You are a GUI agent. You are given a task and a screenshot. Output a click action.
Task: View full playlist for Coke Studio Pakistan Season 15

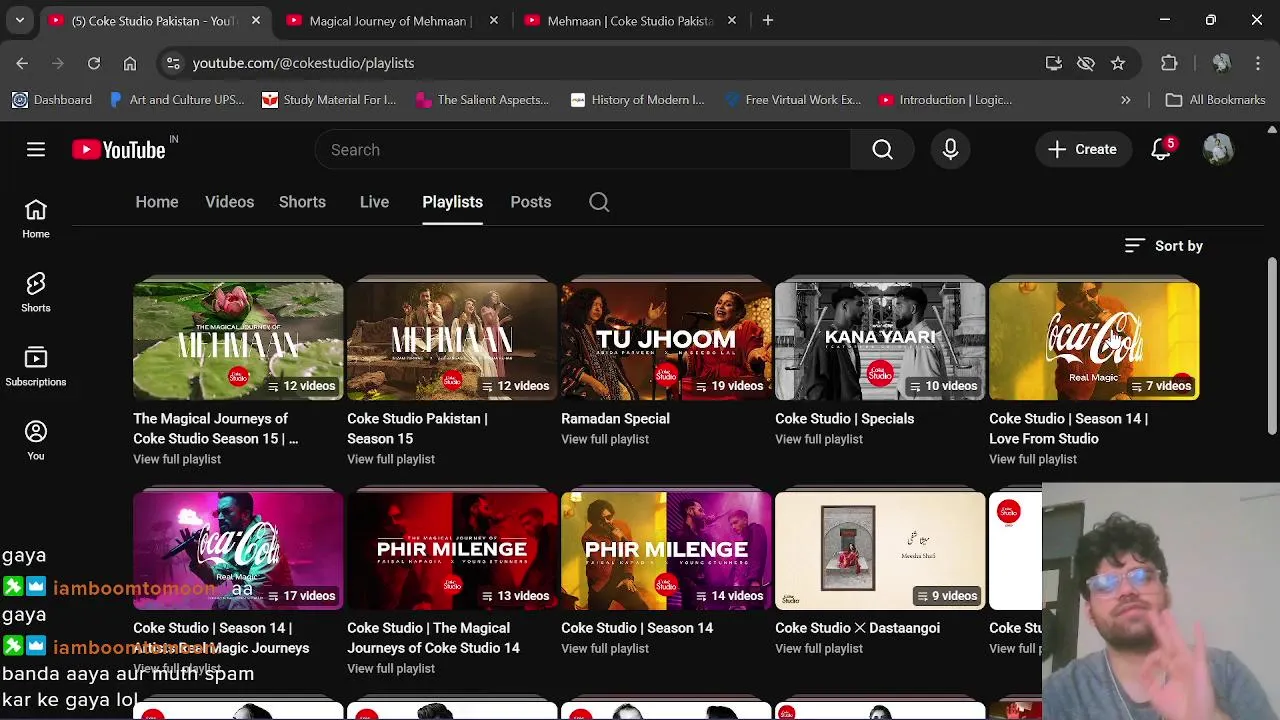tap(391, 459)
